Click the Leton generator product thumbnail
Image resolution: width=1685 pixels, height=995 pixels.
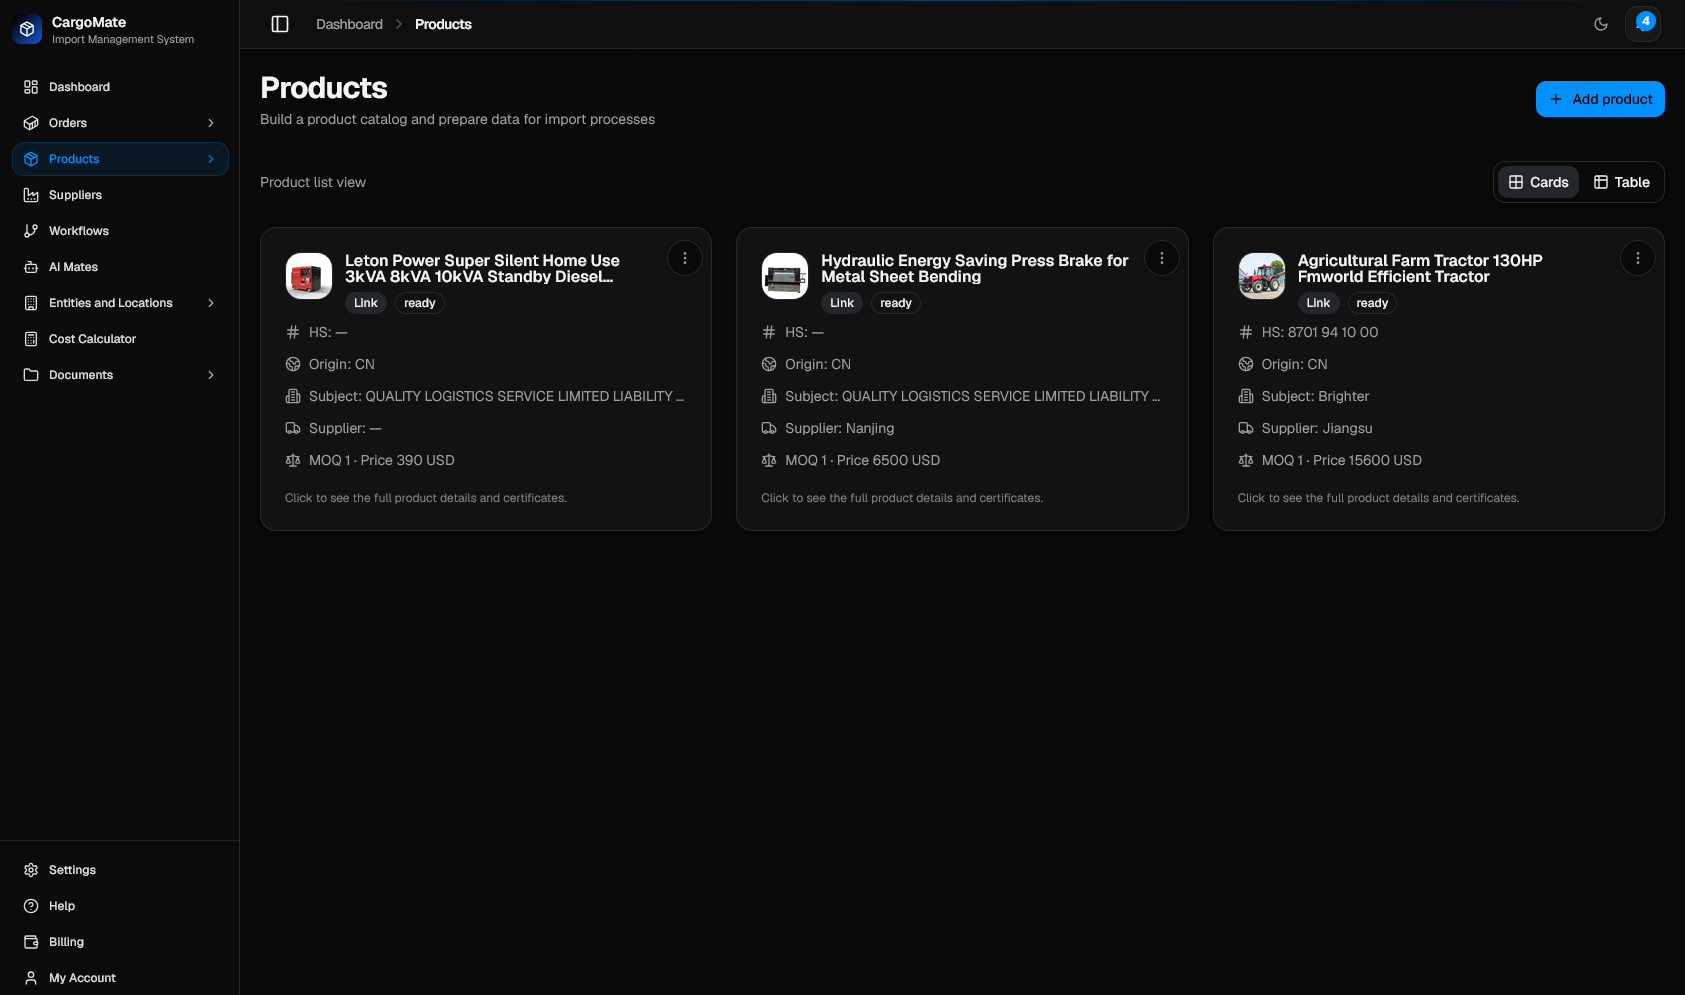point(309,276)
